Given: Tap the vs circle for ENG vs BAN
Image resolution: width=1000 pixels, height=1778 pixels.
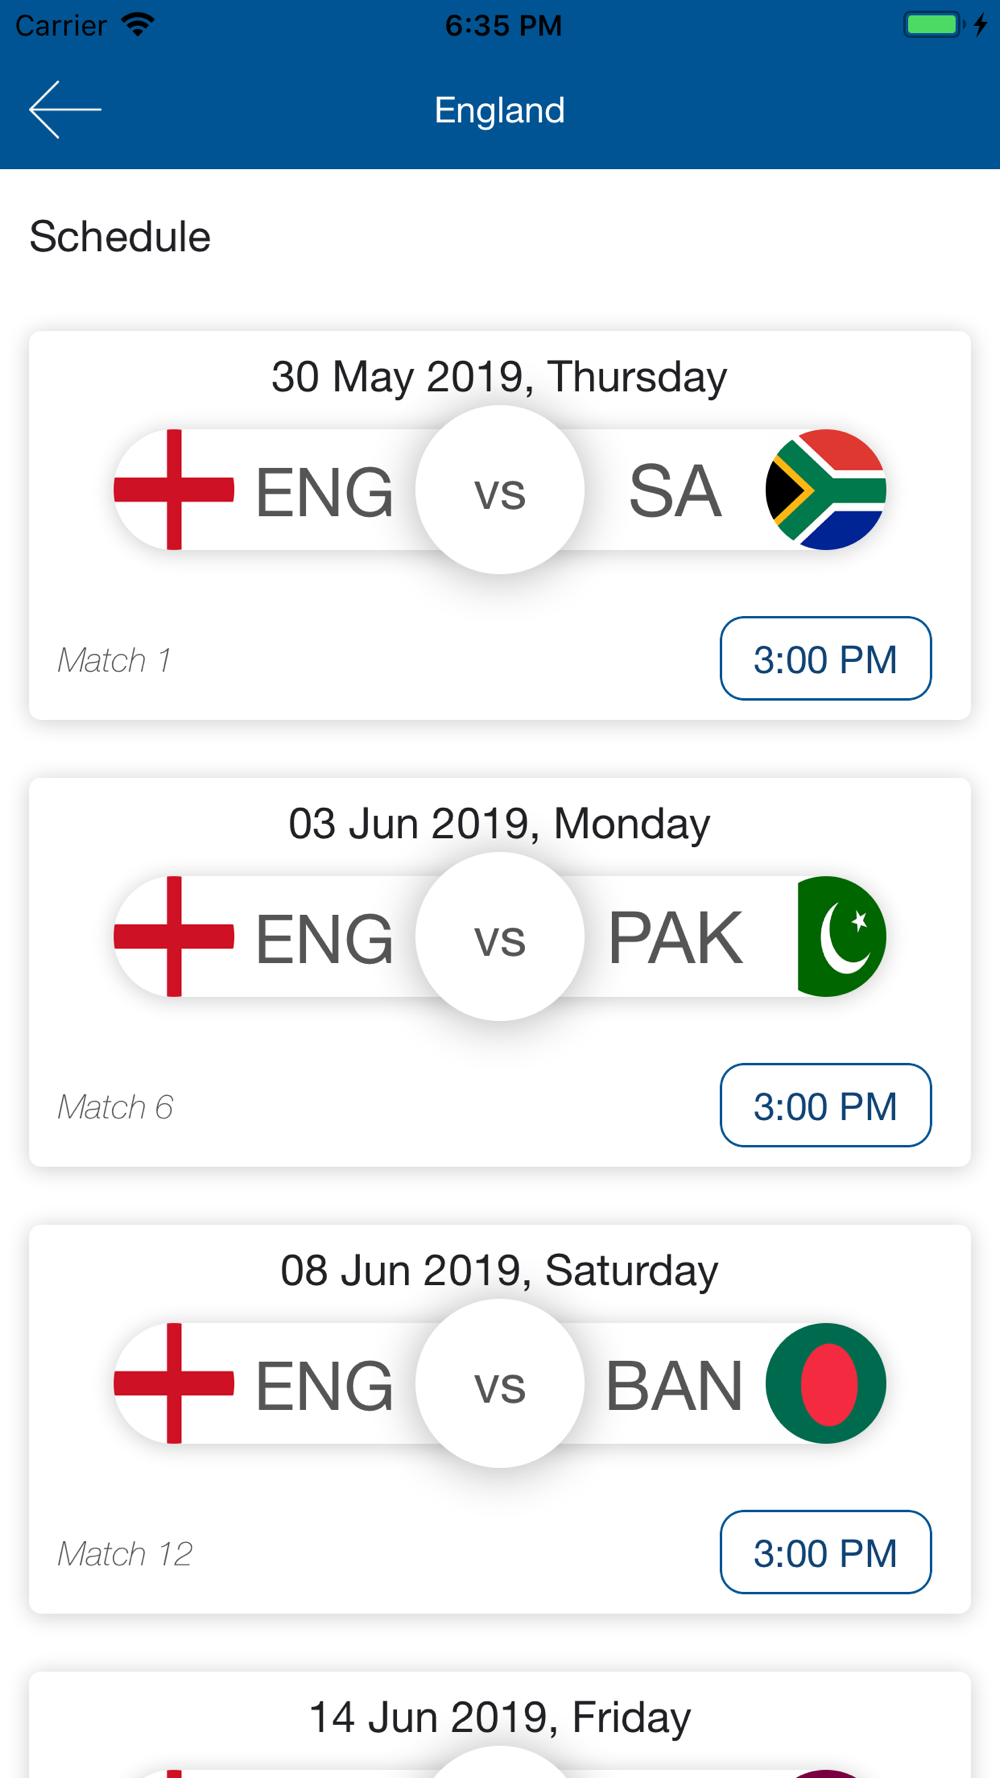Looking at the screenshot, I should (500, 1384).
